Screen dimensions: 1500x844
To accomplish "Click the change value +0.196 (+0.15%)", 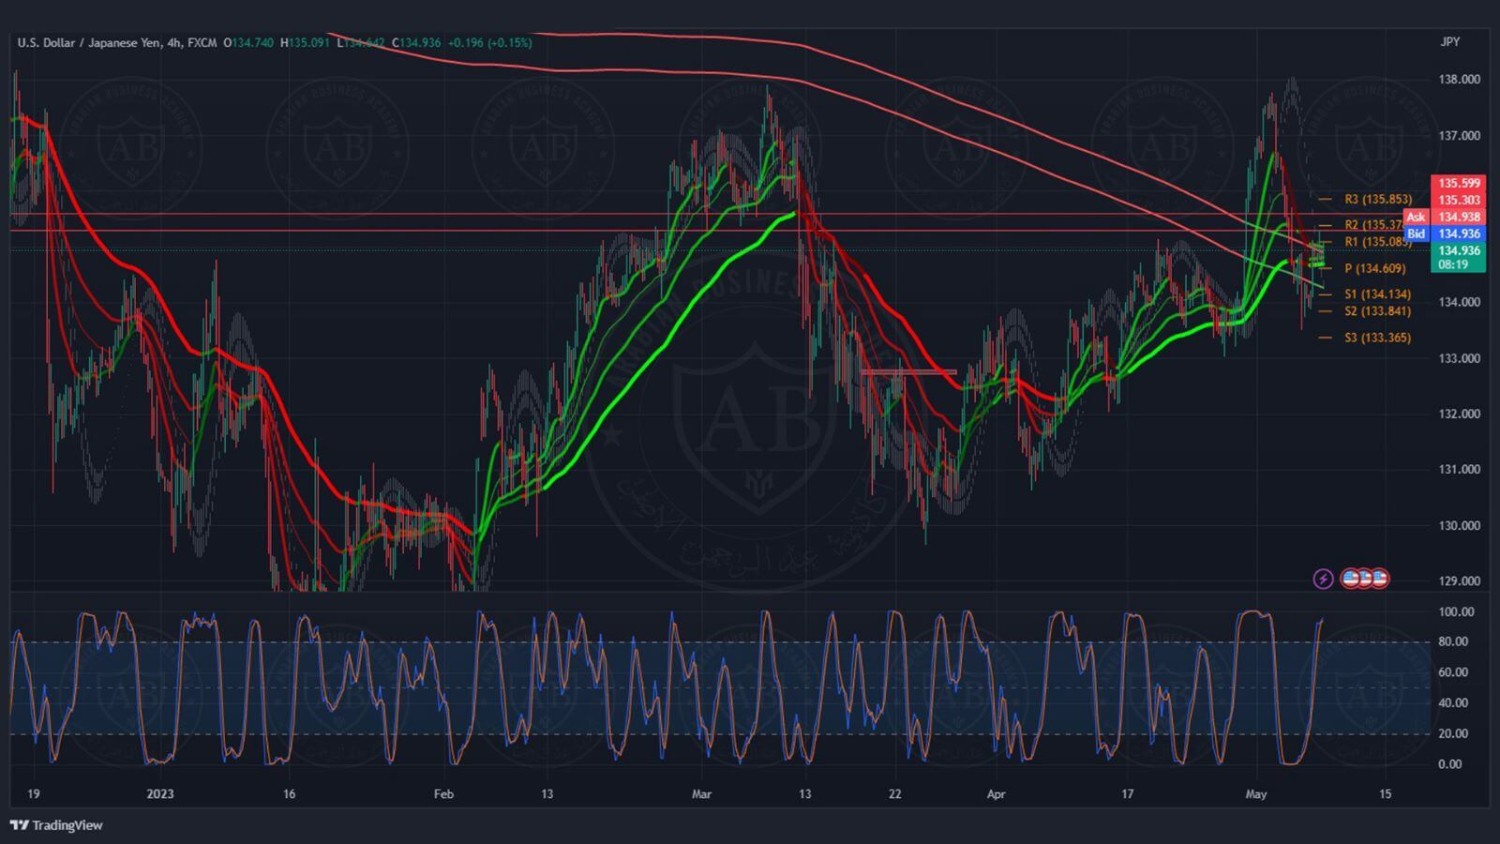I will click(x=490, y=43).
